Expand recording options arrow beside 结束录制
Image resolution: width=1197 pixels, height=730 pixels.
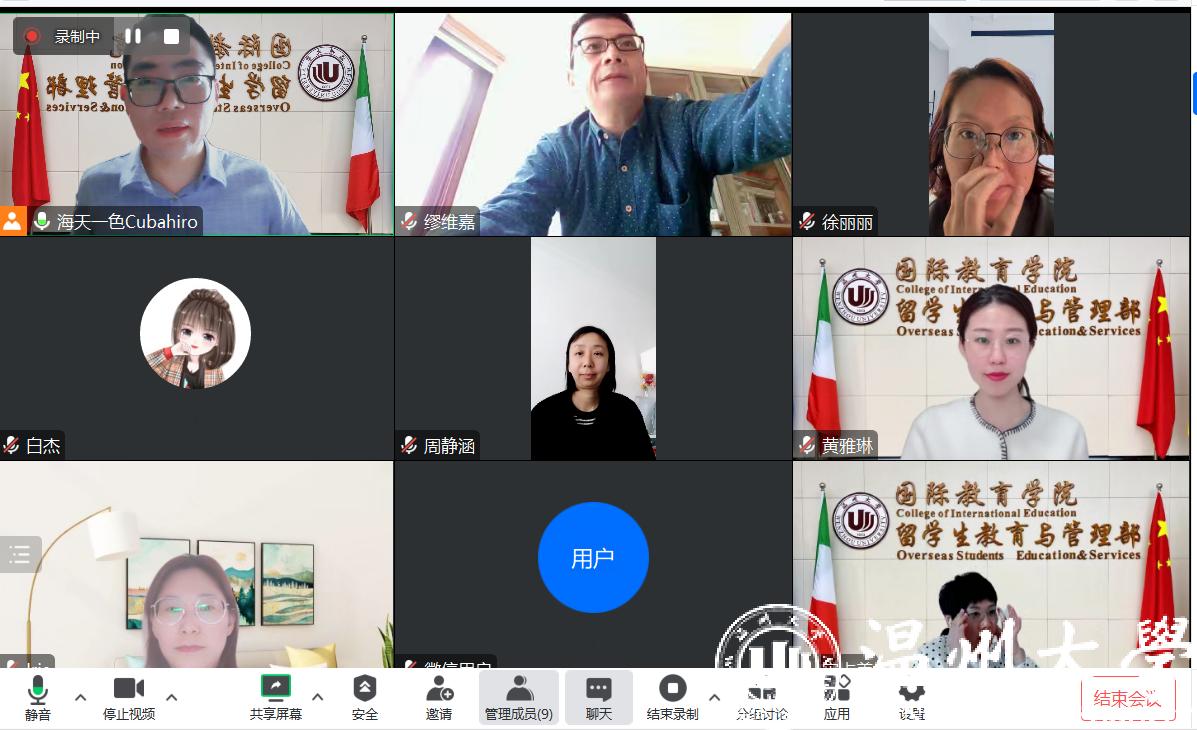coord(714,697)
